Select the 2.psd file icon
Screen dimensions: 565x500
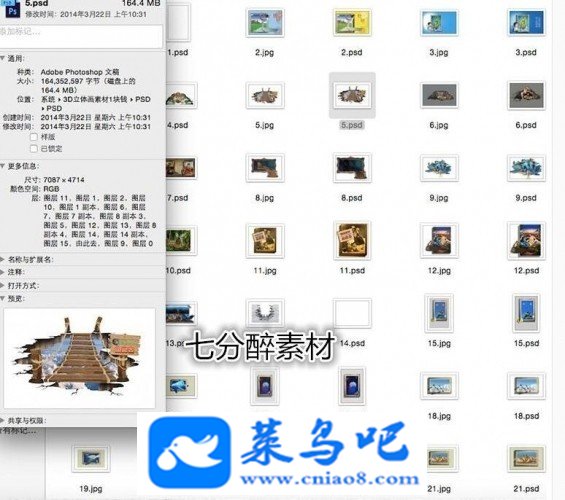coord(352,23)
